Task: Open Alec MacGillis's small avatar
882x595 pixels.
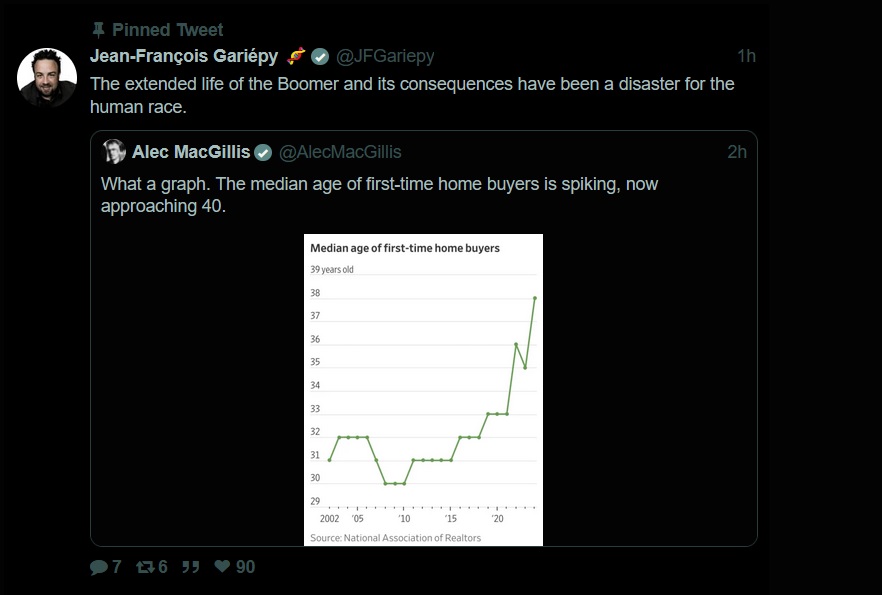Action: click(114, 151)
